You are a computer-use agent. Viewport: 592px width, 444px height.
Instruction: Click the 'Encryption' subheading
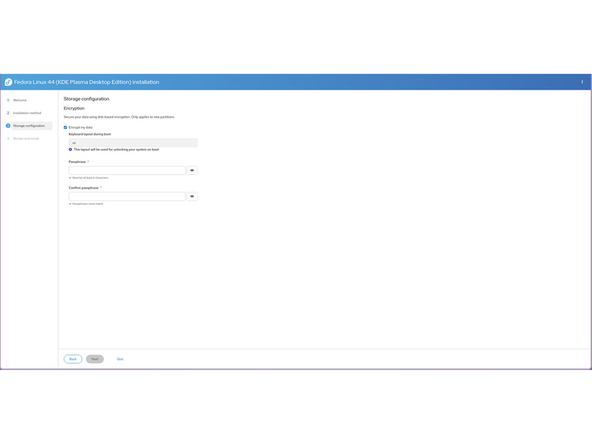point(74,108)
